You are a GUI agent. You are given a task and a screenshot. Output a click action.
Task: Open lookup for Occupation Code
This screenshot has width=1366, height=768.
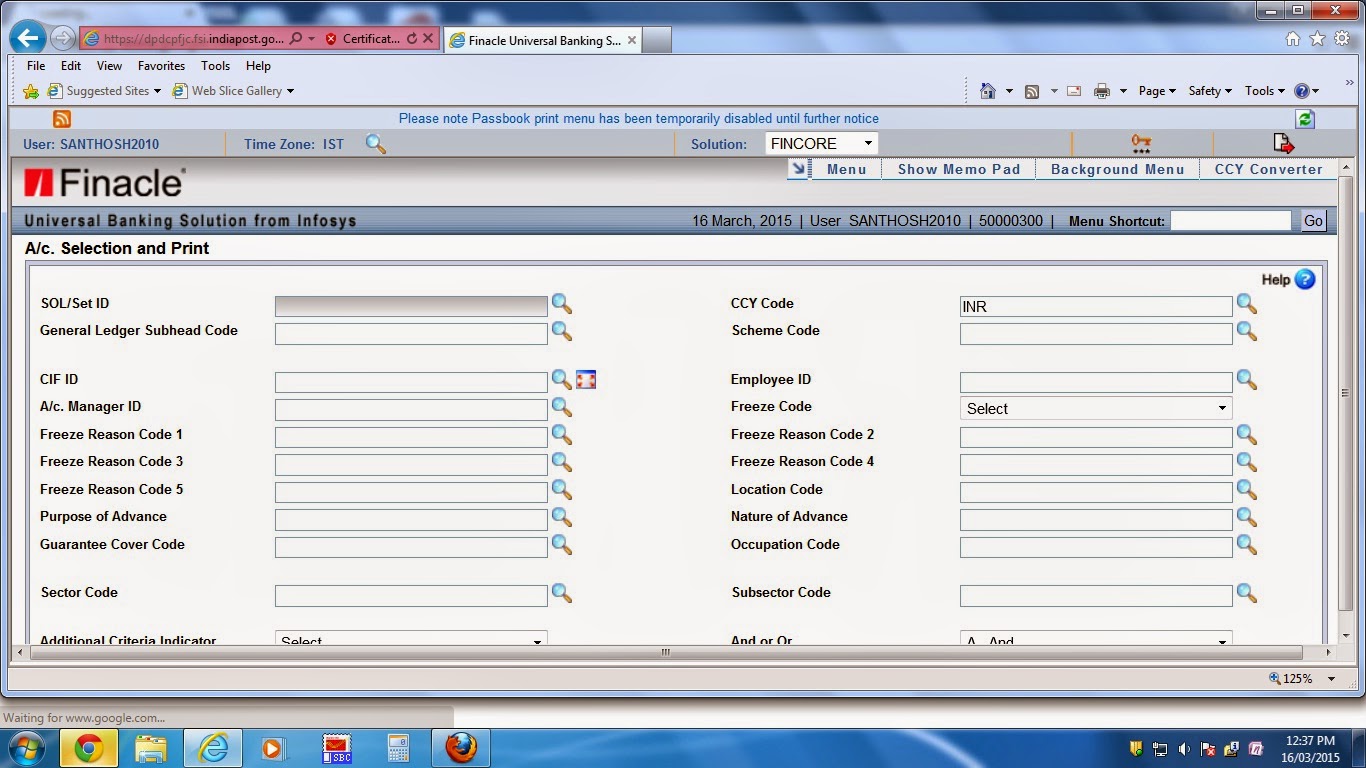(x=1247, y=545)
